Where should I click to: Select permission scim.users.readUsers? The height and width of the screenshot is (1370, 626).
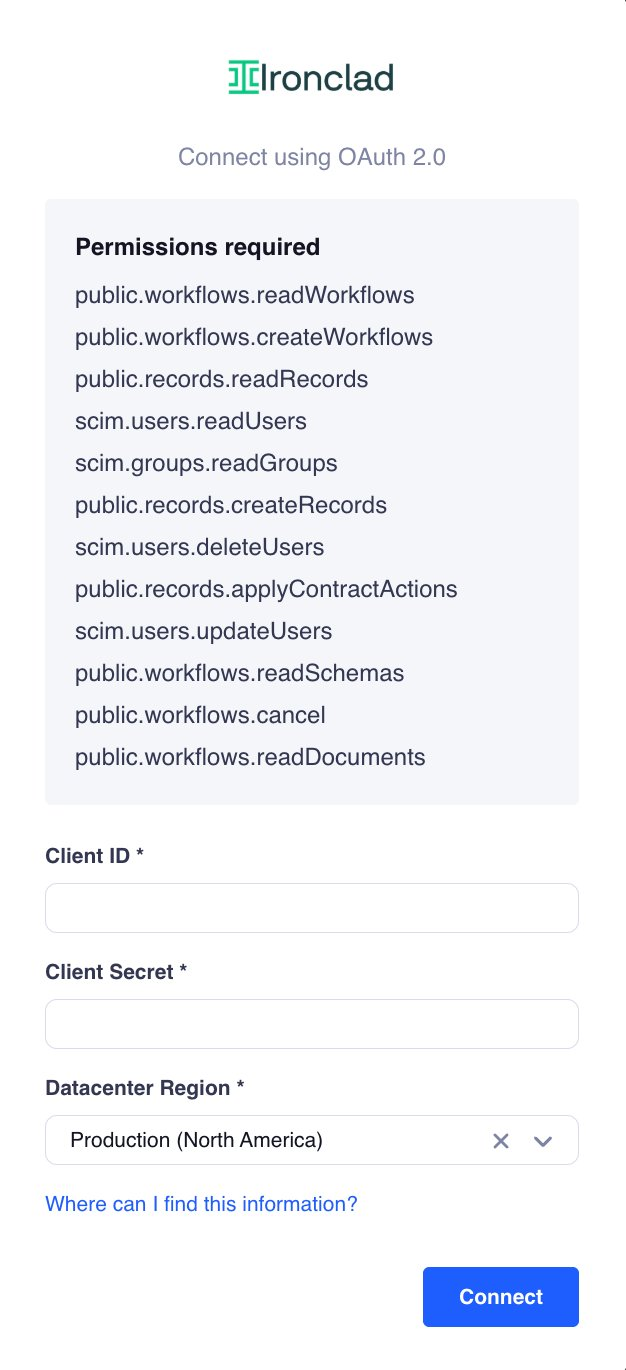(191, 421)
